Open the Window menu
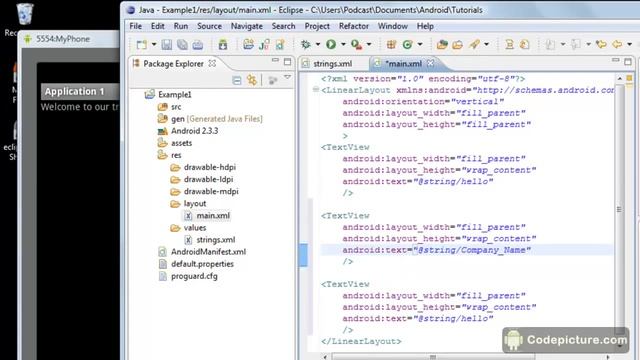640x360 pixels. (393, 26)
